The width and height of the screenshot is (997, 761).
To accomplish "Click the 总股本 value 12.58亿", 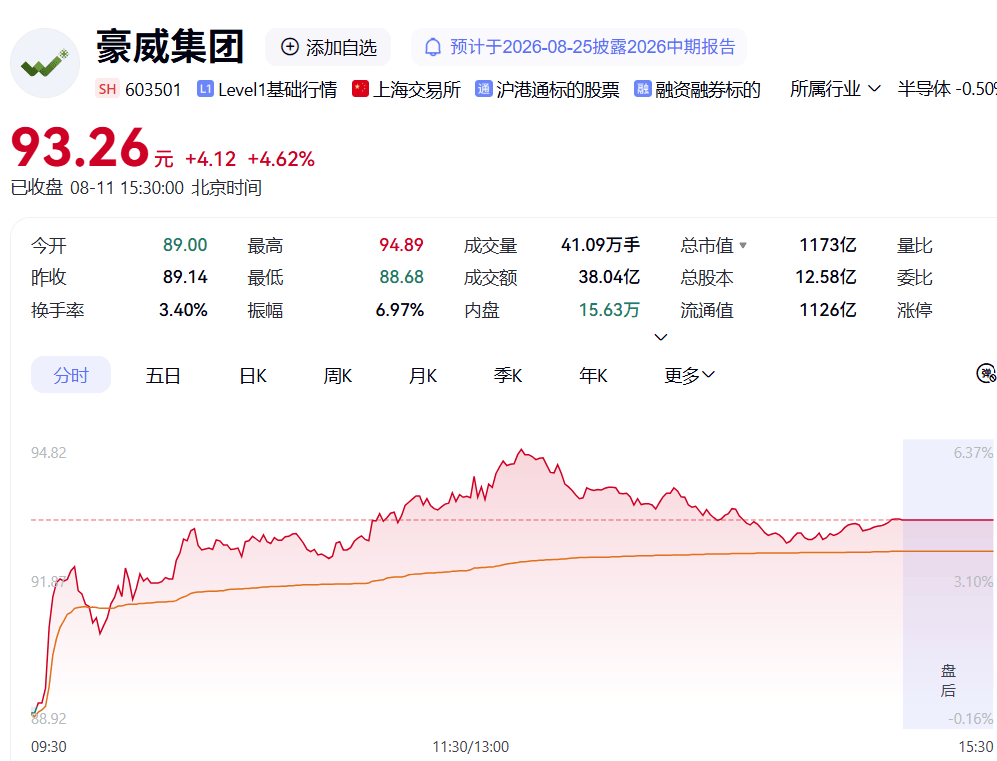I will coord(825,277).
